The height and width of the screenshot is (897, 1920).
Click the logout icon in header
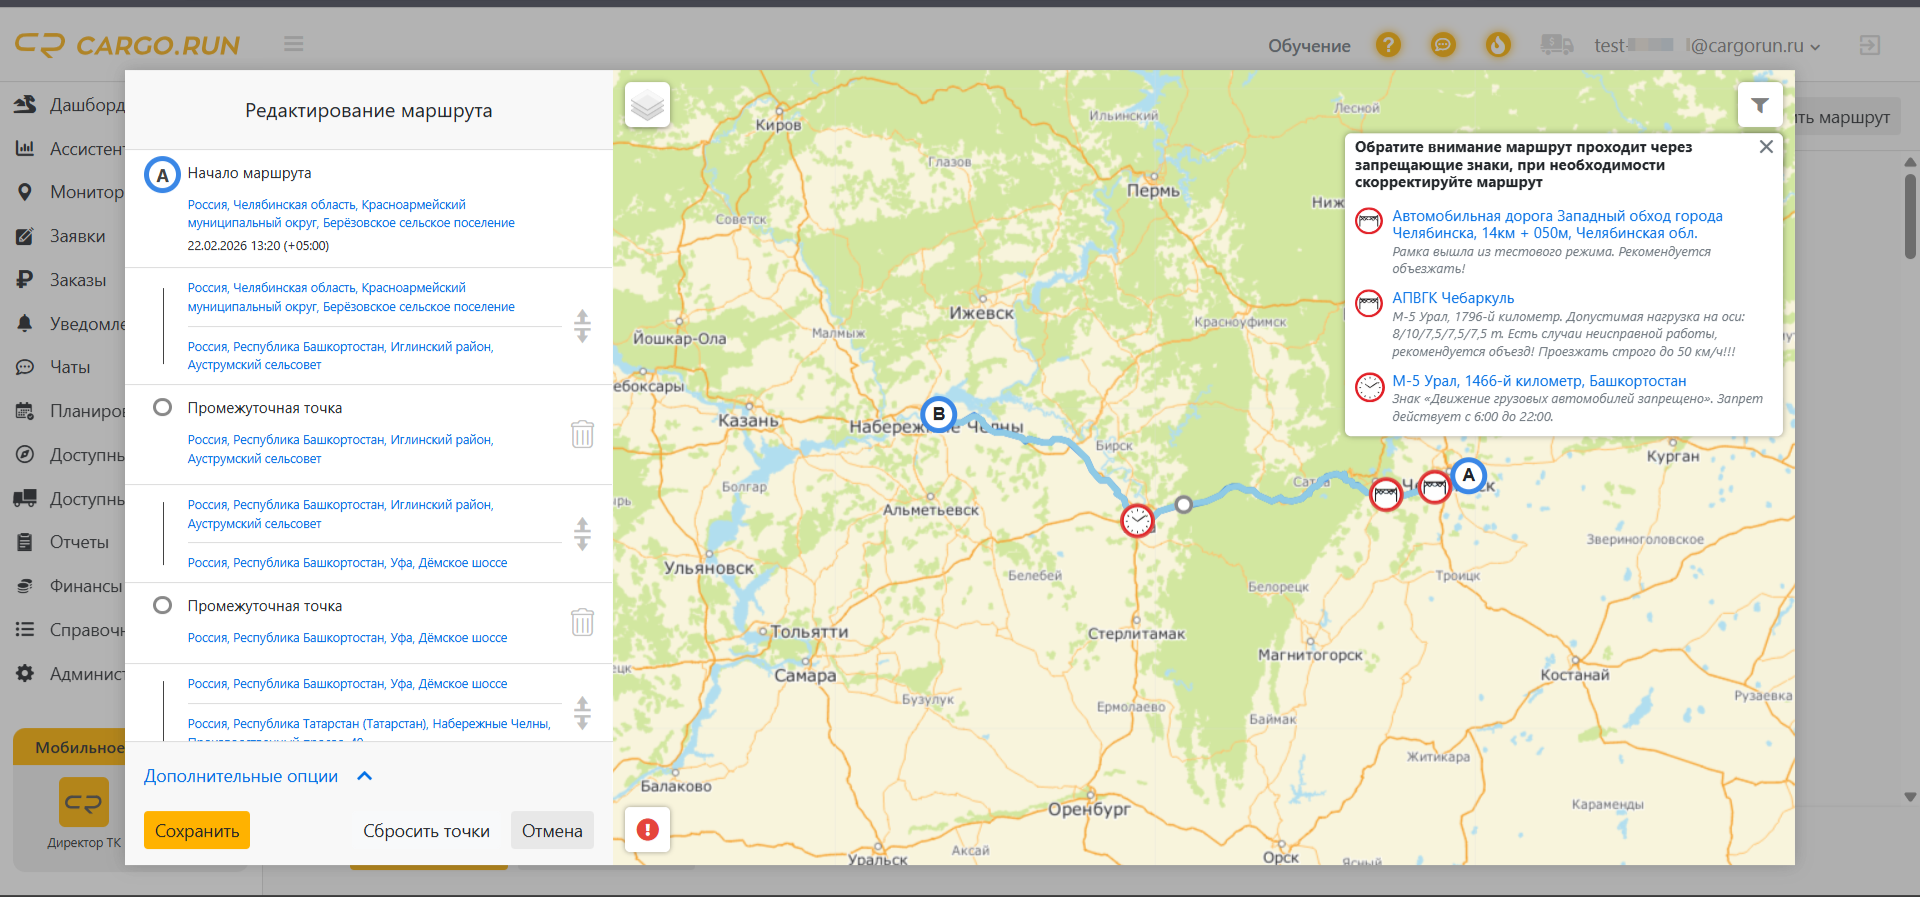click(1869, 45)
